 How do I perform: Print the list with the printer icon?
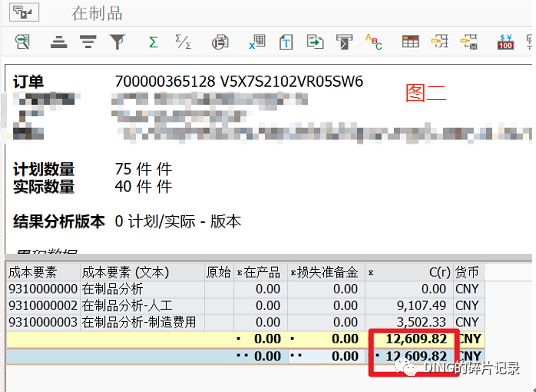click(220, 42)
